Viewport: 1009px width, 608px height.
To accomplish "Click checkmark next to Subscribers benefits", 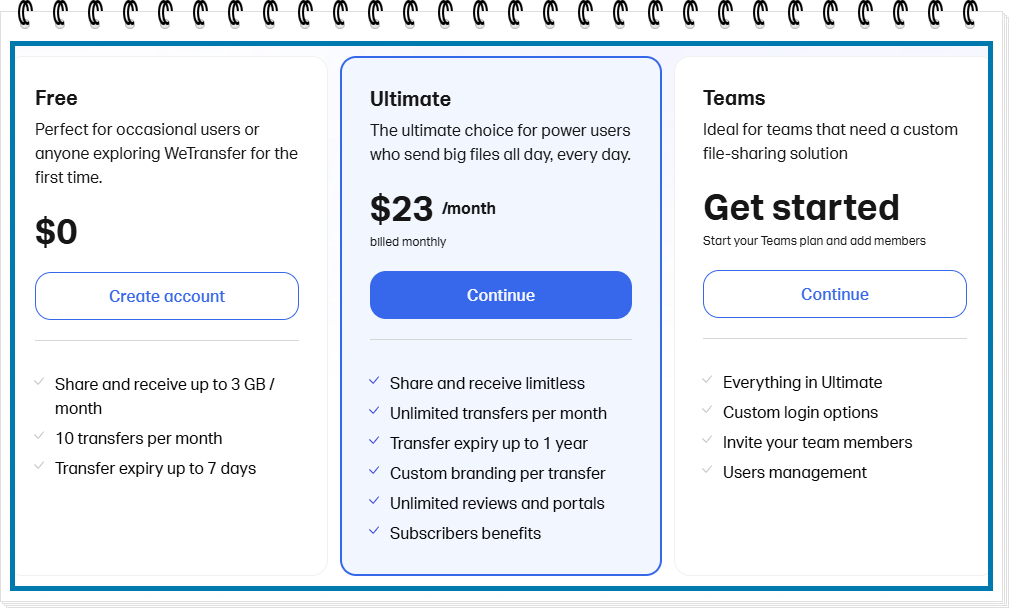I will pyautogui.click(x=374, y=531).
